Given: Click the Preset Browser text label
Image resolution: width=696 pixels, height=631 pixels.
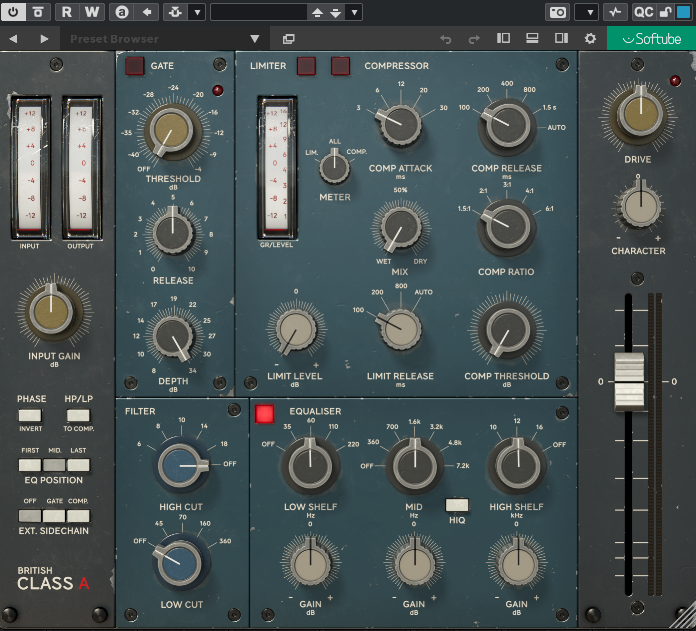Looking at the screenshot, I should 114,39.
